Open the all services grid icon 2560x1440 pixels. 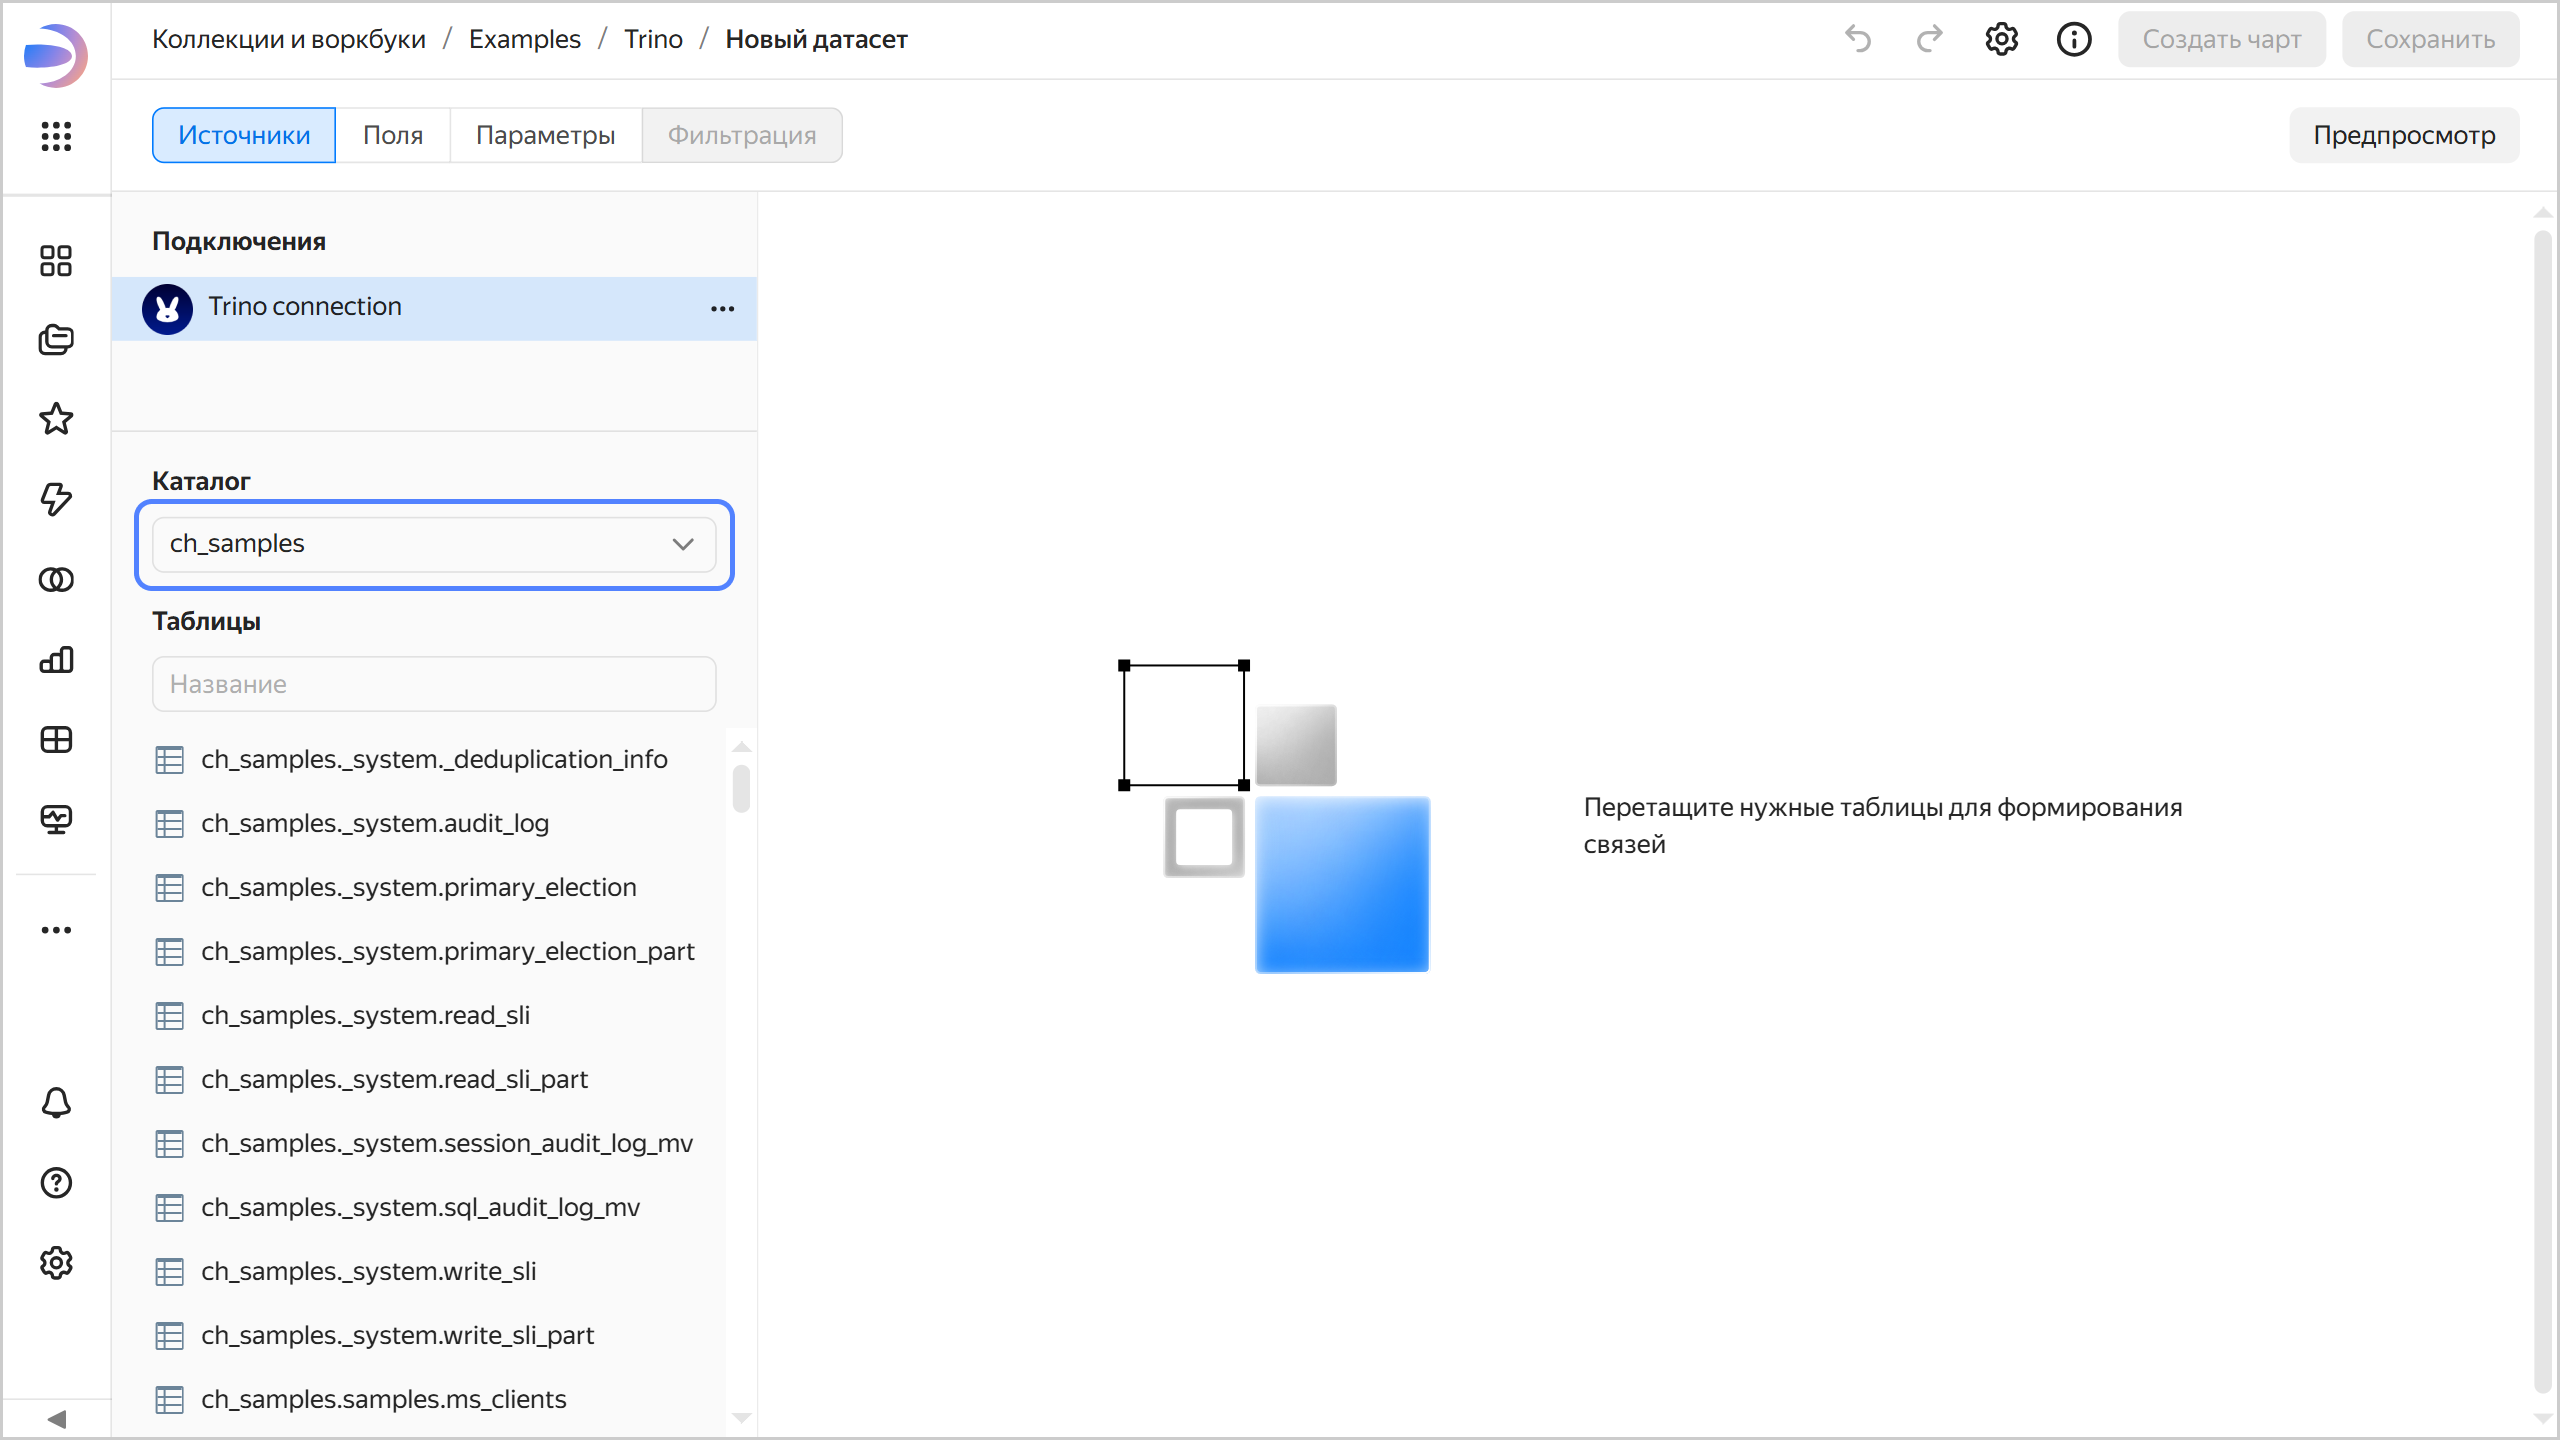pos(56,136)
